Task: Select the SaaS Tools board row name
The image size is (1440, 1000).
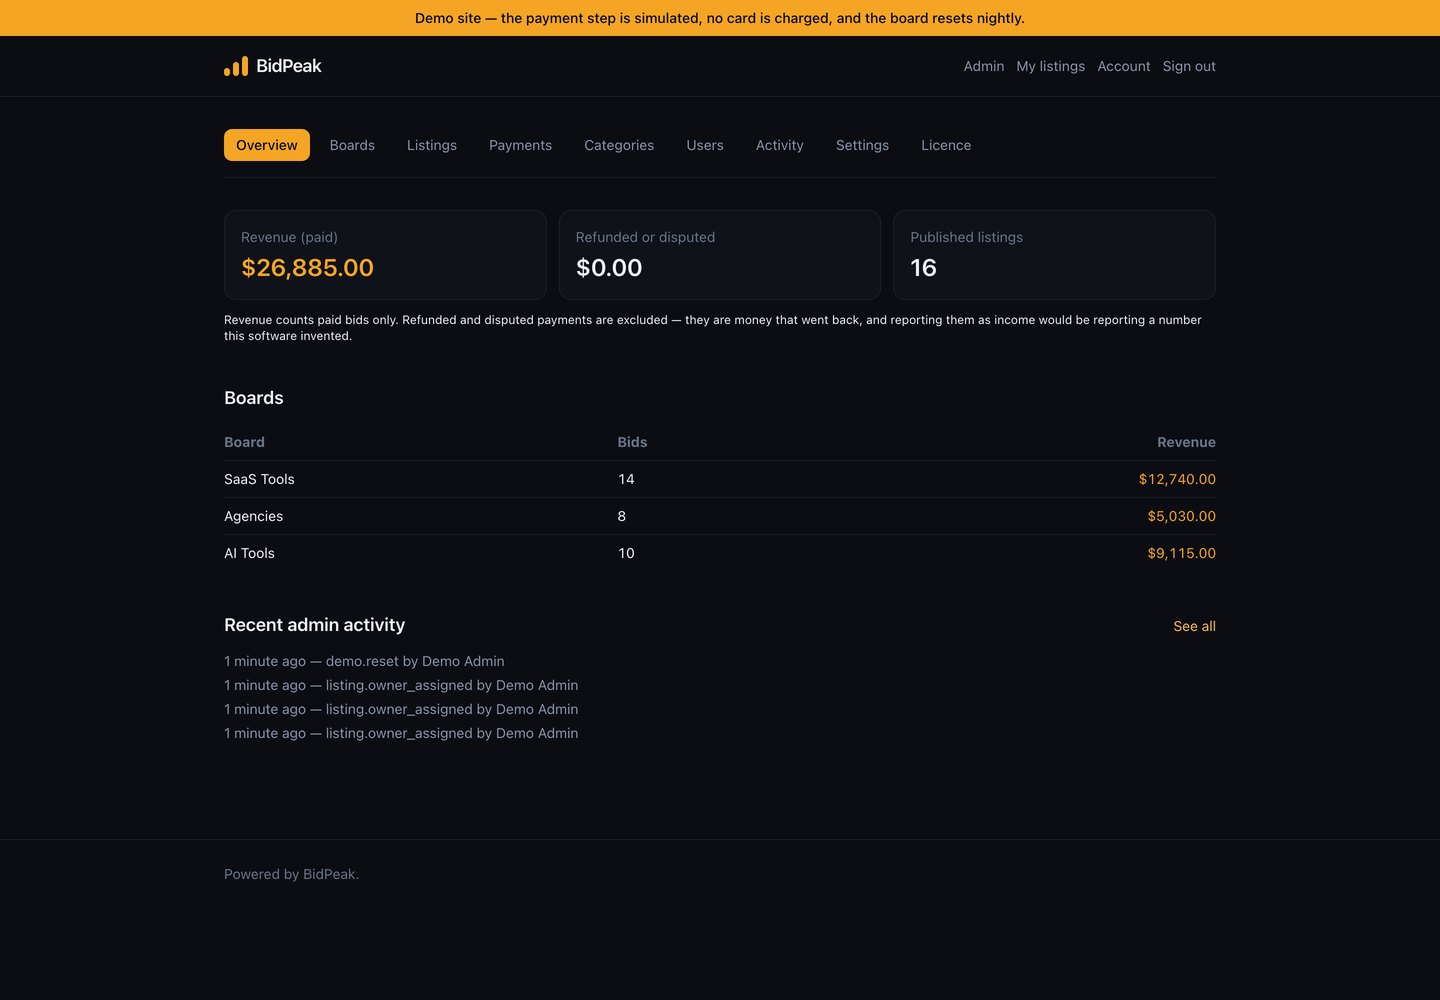Action: [x=259, y=479]
